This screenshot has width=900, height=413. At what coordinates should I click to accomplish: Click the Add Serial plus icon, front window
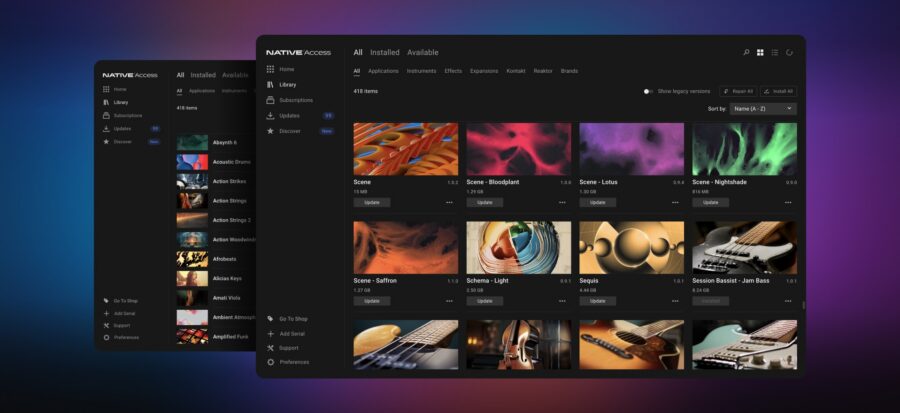pyautogui.click(x=270, y=333)
